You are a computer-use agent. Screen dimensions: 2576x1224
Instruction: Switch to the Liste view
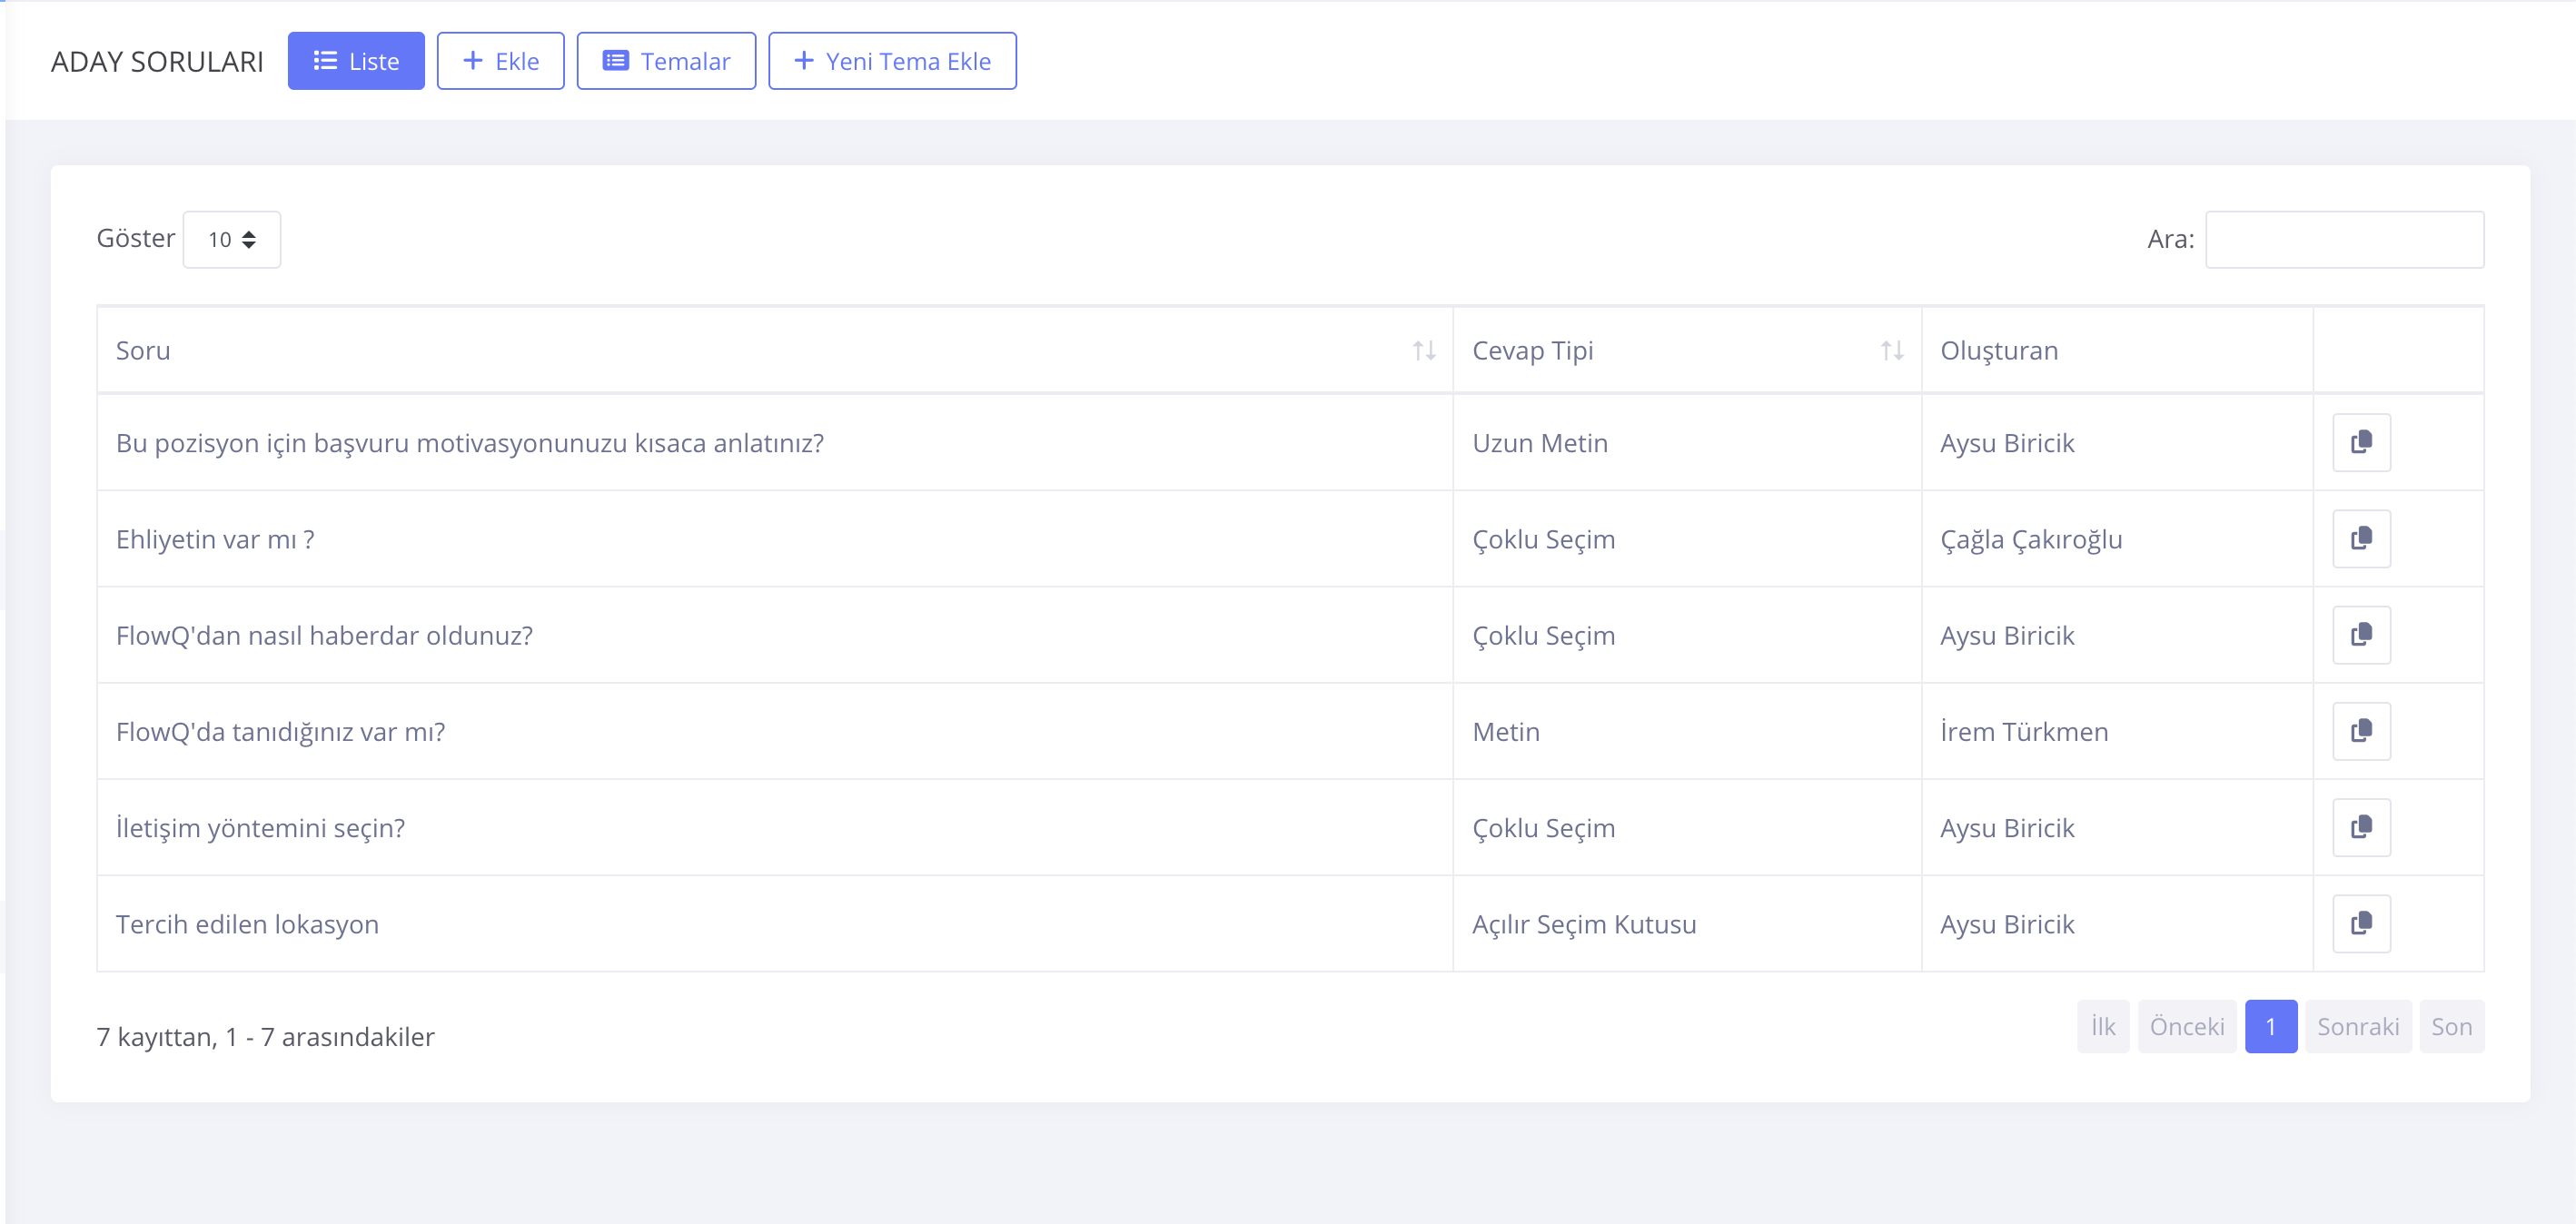(356, 62)
